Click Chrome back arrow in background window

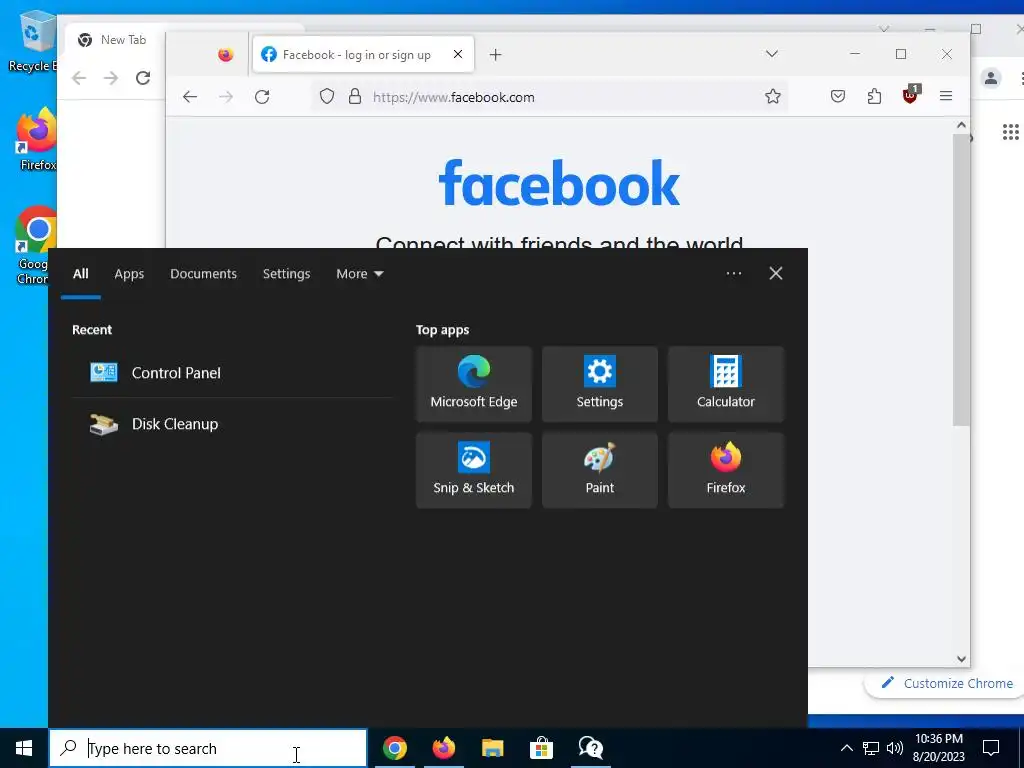[x=79, y=78]
